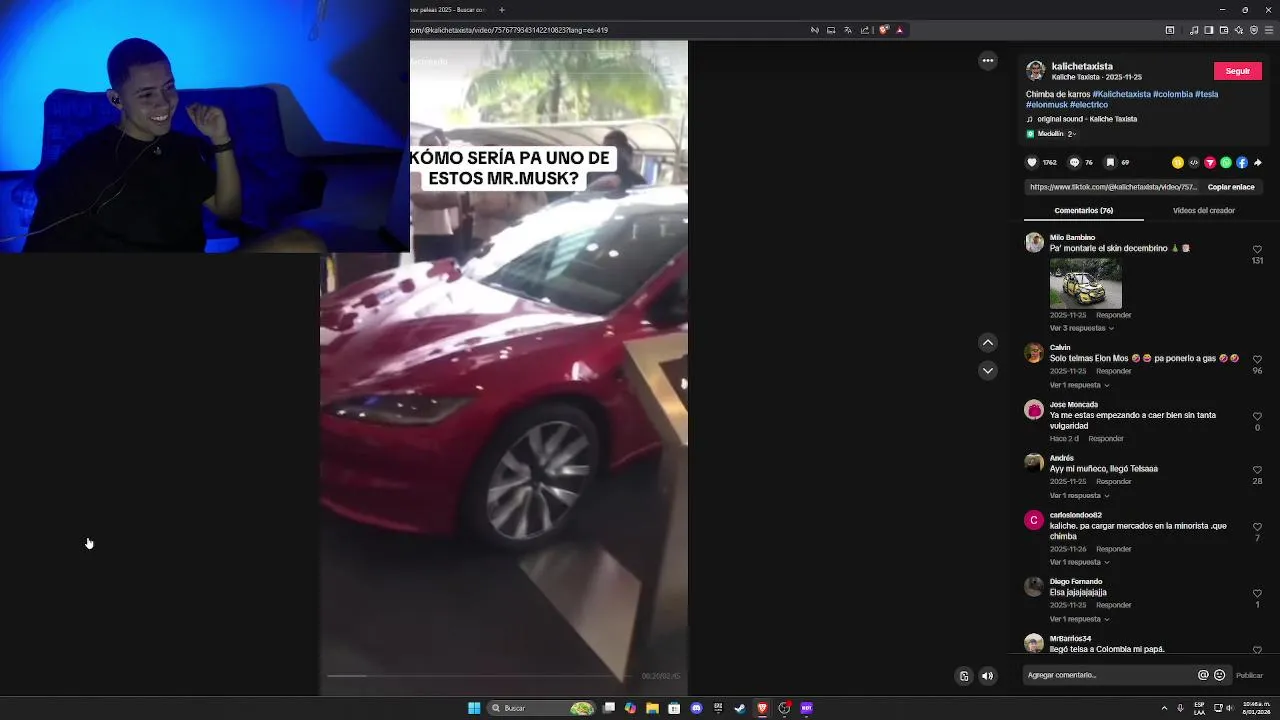Switch to Videos del creador tab
Image resolution: width=1280 pixels, height=720 pixels.
pos(1203,211)
